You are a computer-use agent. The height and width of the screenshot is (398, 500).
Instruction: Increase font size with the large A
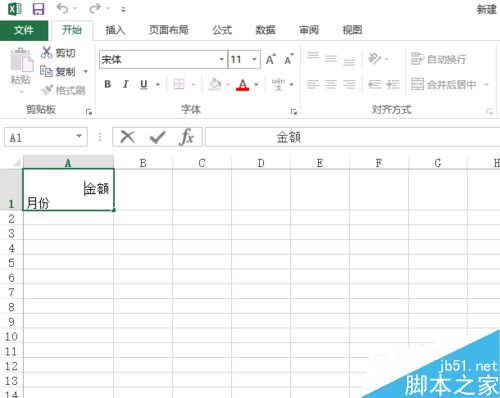pos(271,59)
